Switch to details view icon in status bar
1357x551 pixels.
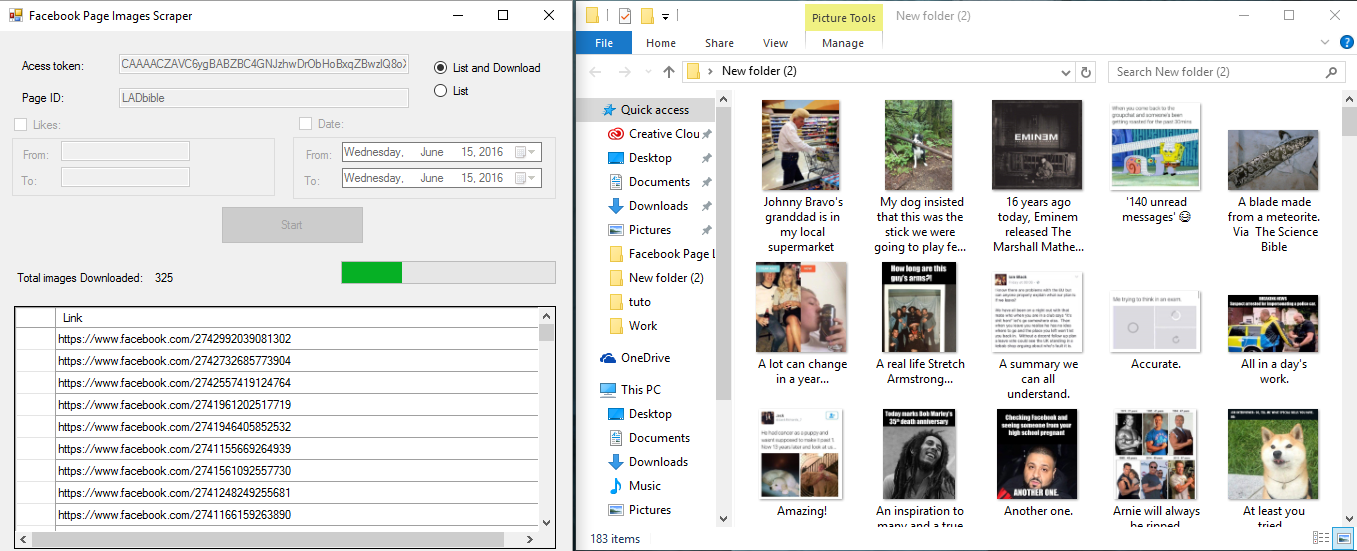click(x=1321, y=539)
